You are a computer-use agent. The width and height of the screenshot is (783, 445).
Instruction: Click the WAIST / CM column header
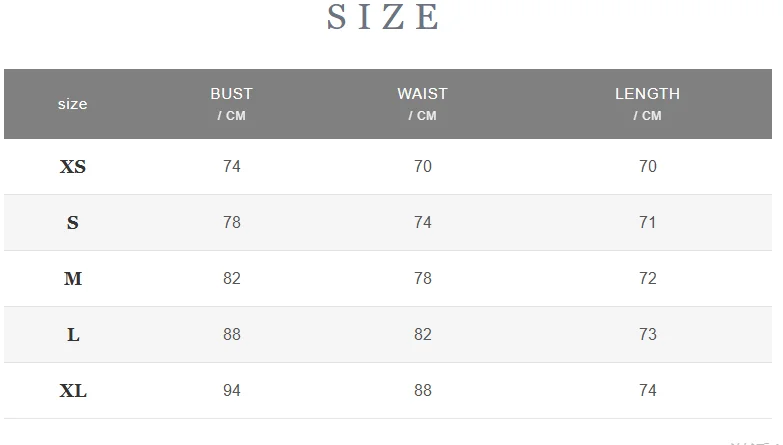tap(422, 104)
